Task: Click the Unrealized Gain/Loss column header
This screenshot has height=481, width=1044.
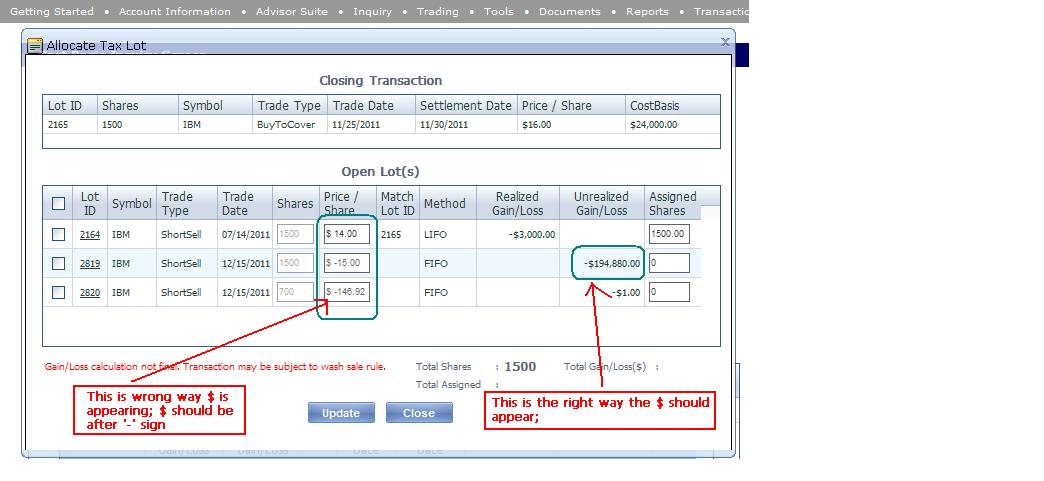Action: pyautogui.click(x=601, y=203)
